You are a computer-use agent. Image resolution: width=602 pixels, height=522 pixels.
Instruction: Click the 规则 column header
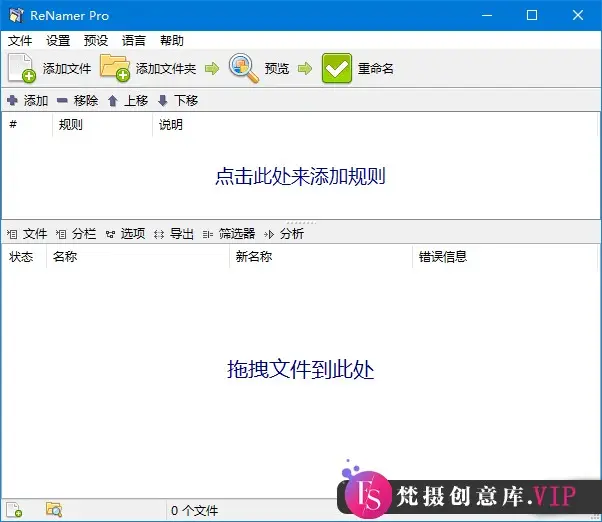click(103, 124)
